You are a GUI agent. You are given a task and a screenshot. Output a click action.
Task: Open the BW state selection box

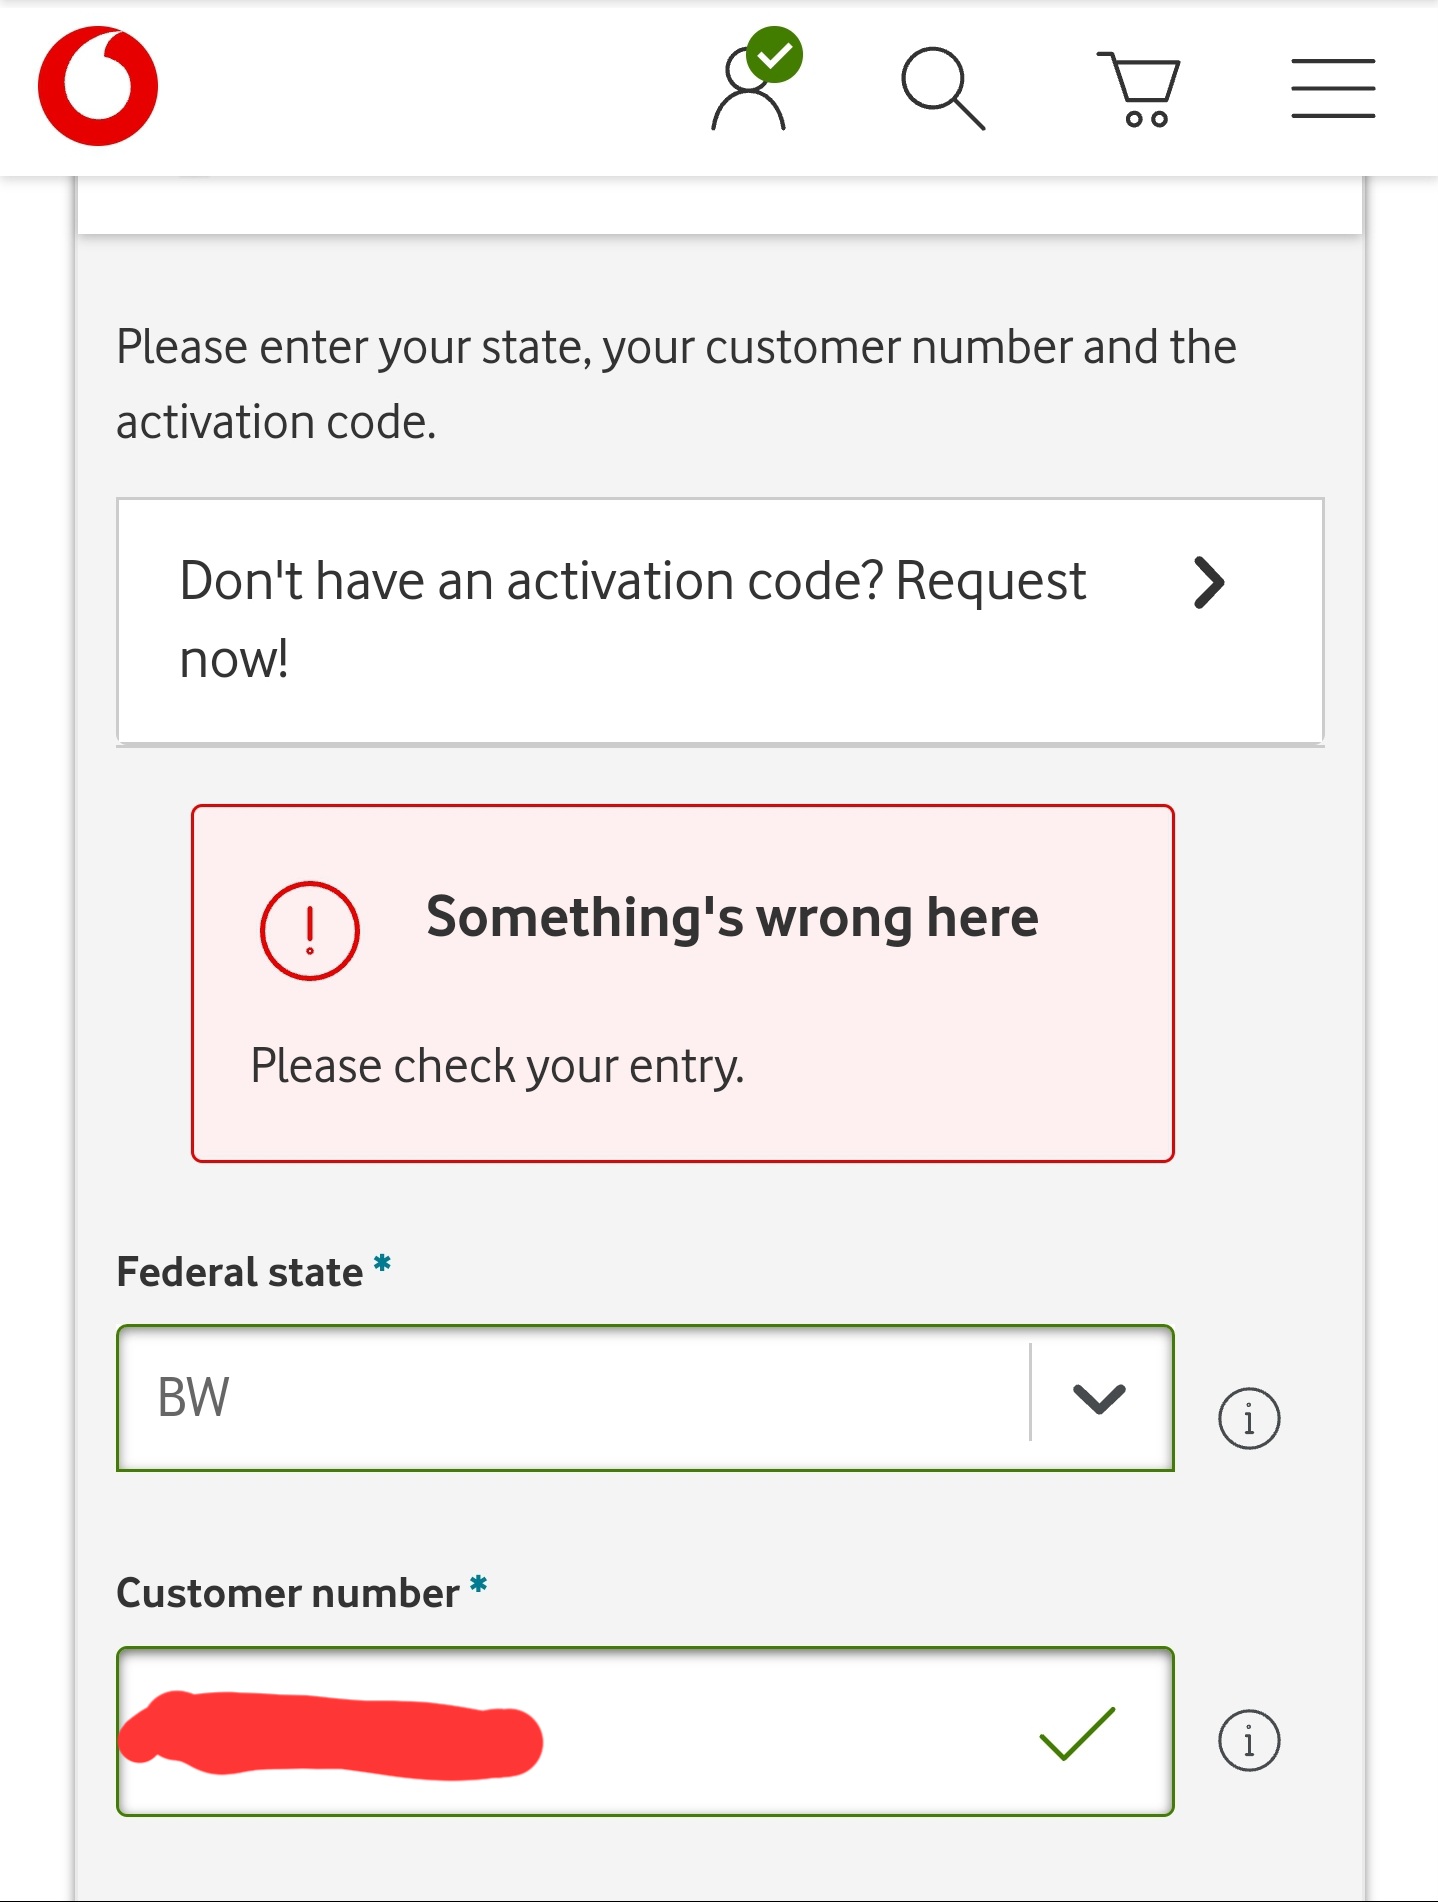click(x=570, y=1398)
